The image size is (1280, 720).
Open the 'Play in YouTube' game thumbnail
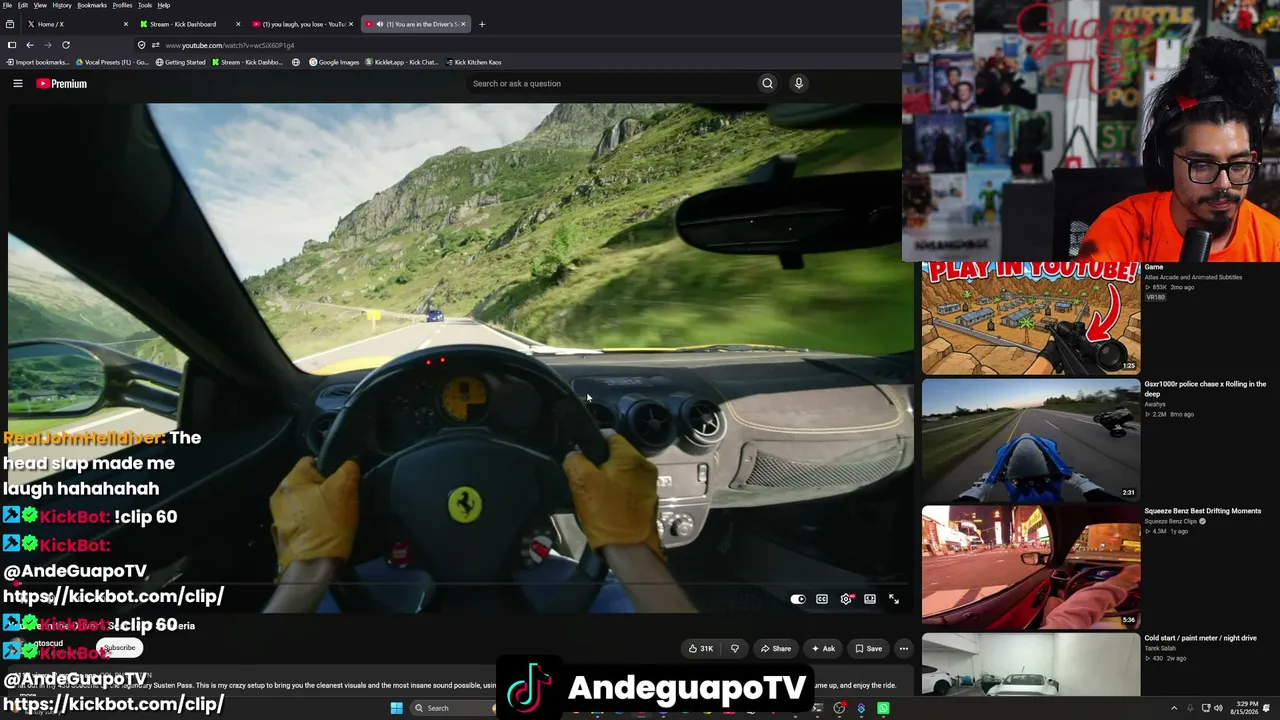1031,318
